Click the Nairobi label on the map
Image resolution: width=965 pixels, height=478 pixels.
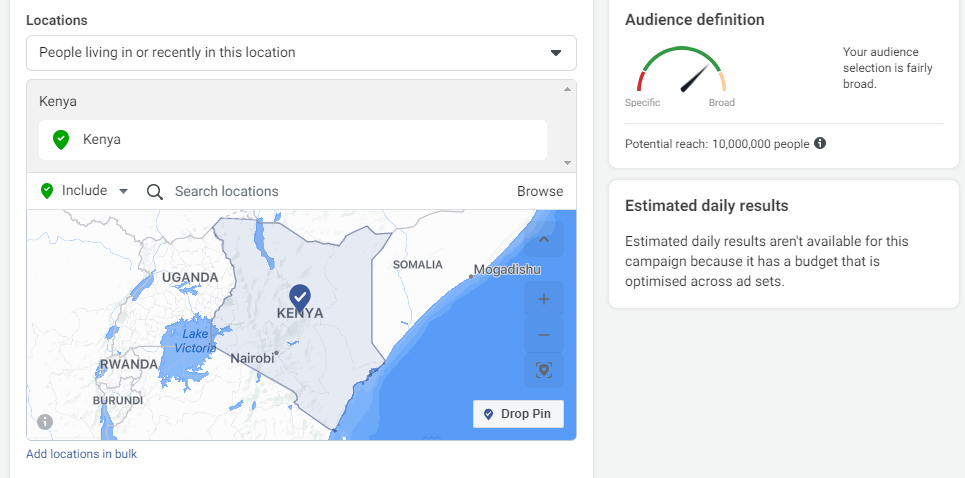click(252, 358)
